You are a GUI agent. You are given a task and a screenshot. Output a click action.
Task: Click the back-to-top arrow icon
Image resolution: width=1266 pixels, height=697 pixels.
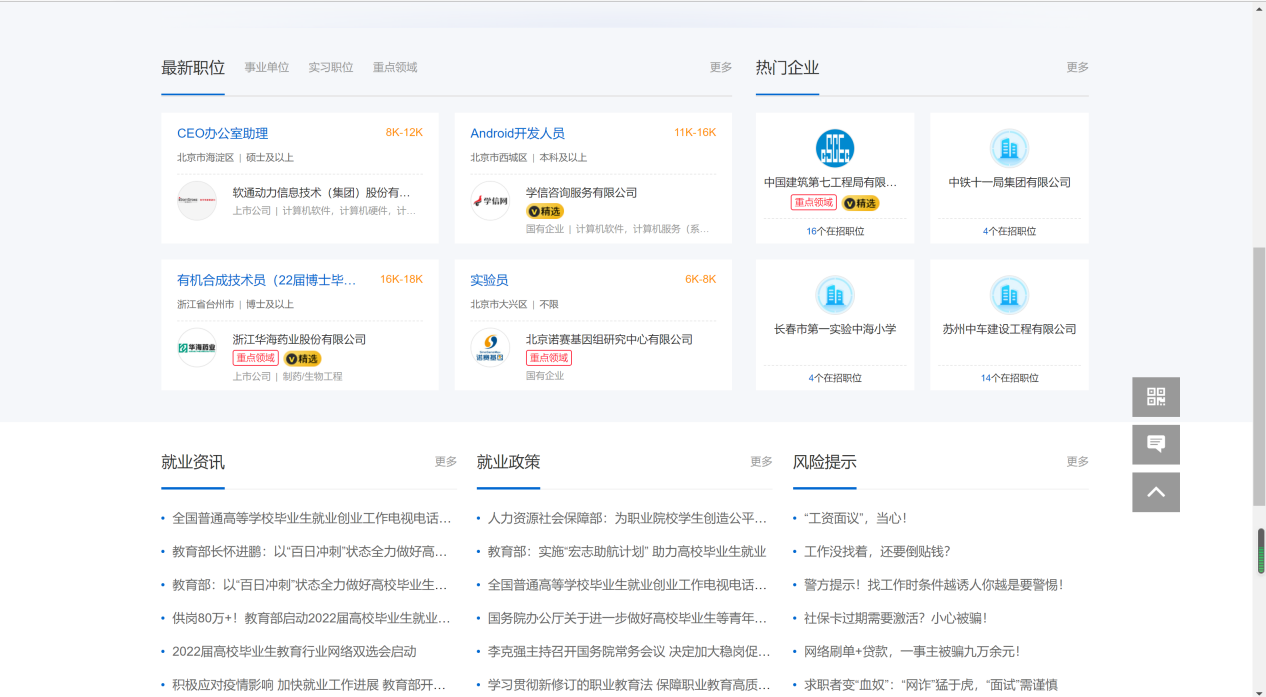[x=1156, y=493]
